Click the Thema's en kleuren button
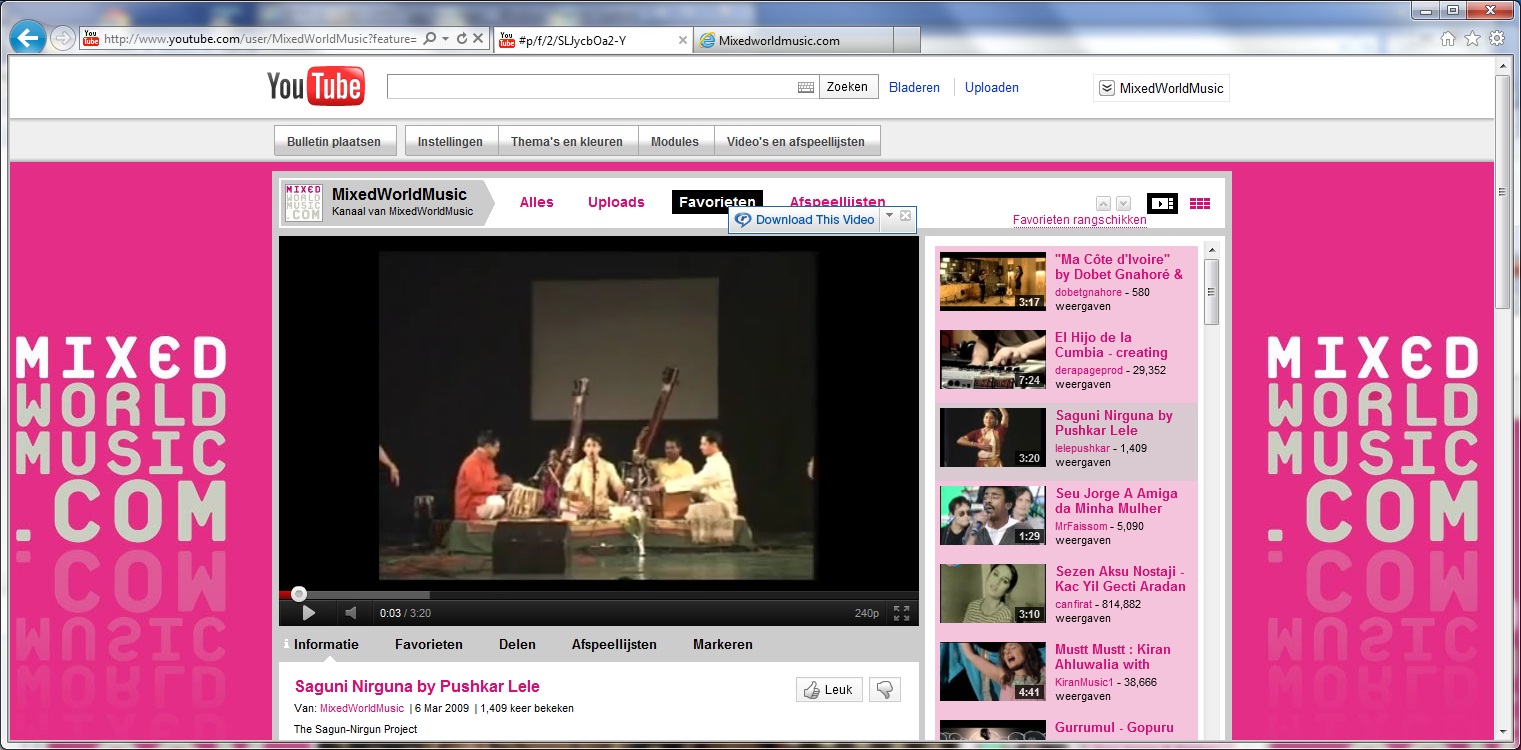 (567, 142)
